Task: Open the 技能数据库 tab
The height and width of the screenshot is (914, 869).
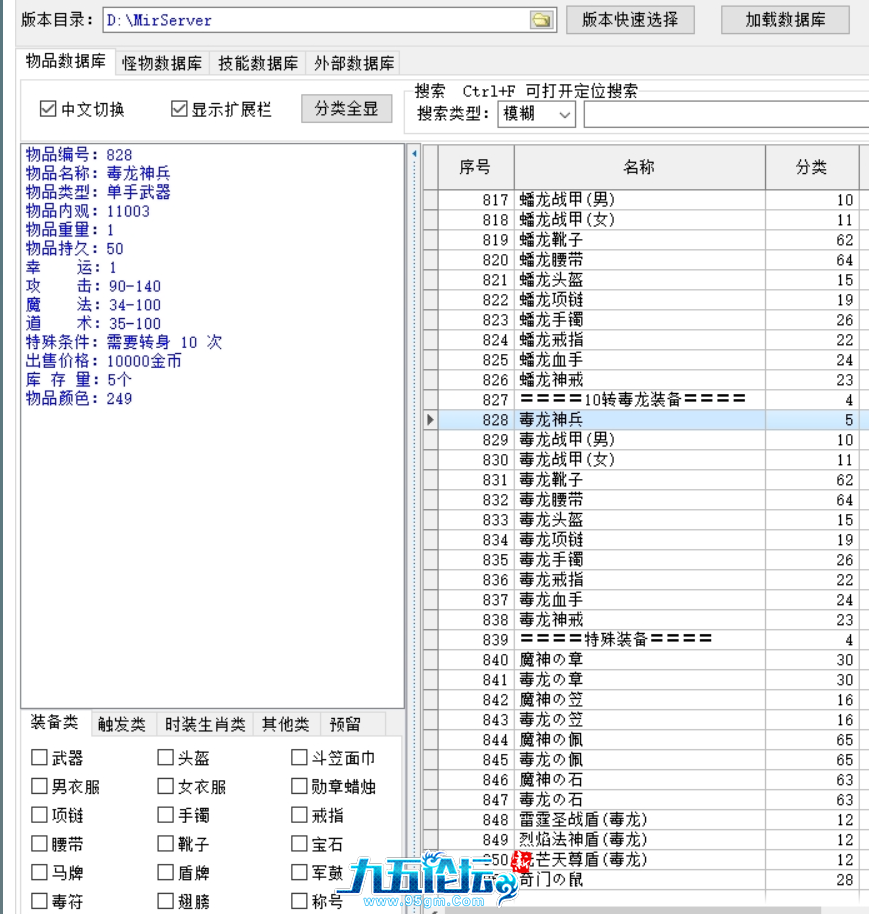Action: pyautogui.click(x=258, y=63)
